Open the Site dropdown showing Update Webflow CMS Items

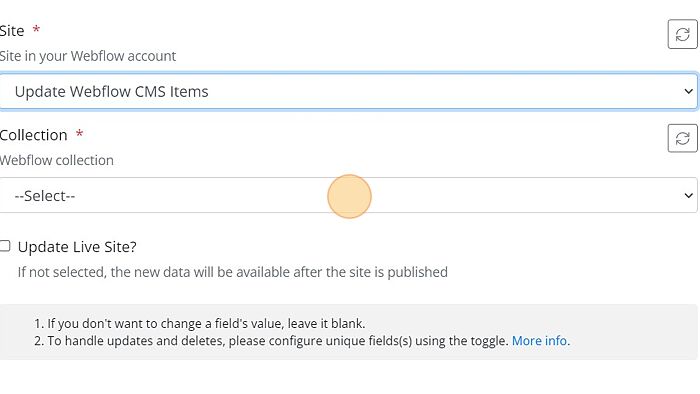(348, 91)
